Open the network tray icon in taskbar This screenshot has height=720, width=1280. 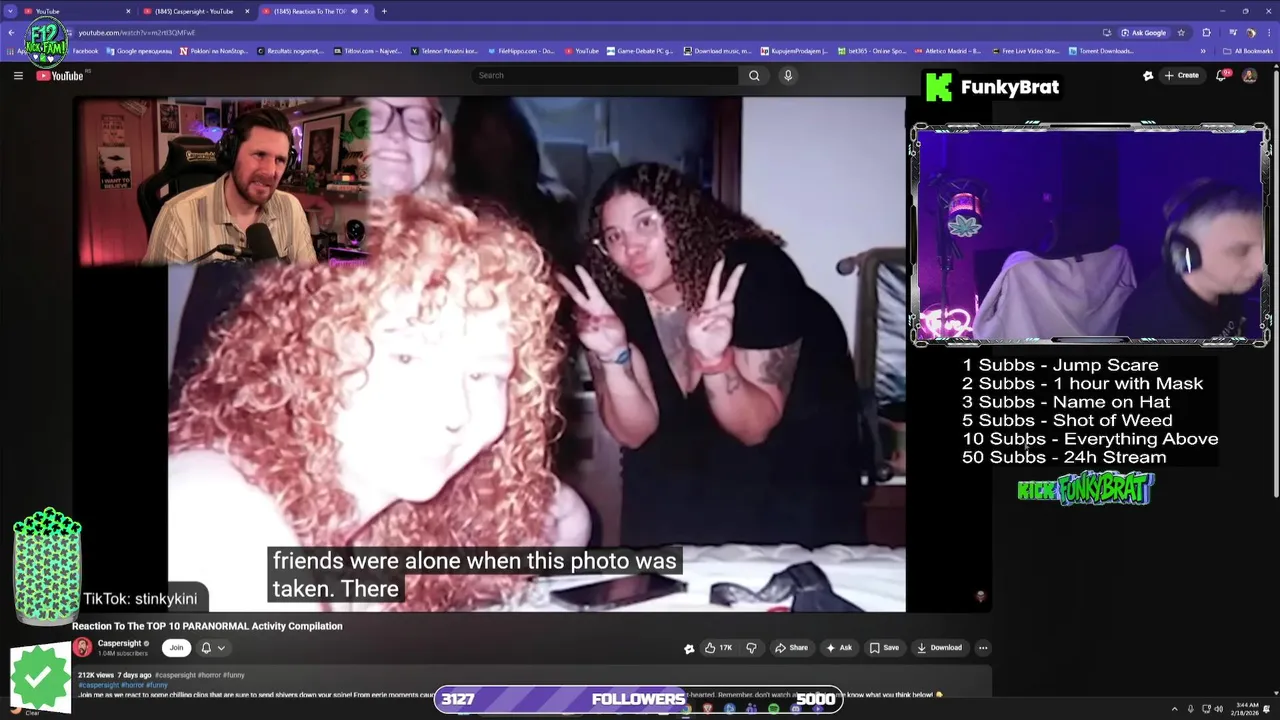coord(1205,709)
